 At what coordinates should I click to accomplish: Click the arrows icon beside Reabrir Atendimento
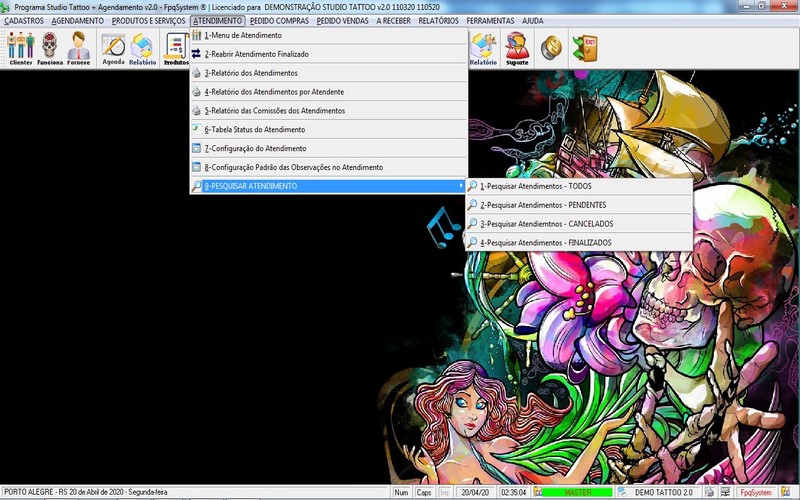coord(196,54)
